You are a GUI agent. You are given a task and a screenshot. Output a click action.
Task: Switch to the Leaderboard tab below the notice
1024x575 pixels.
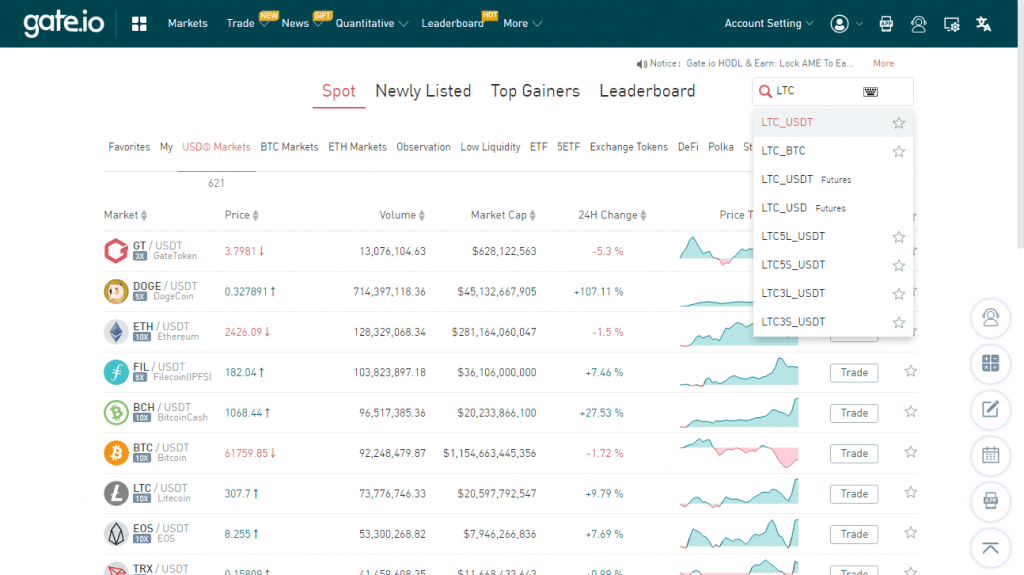pyautogui.click(x=647, y=91)
